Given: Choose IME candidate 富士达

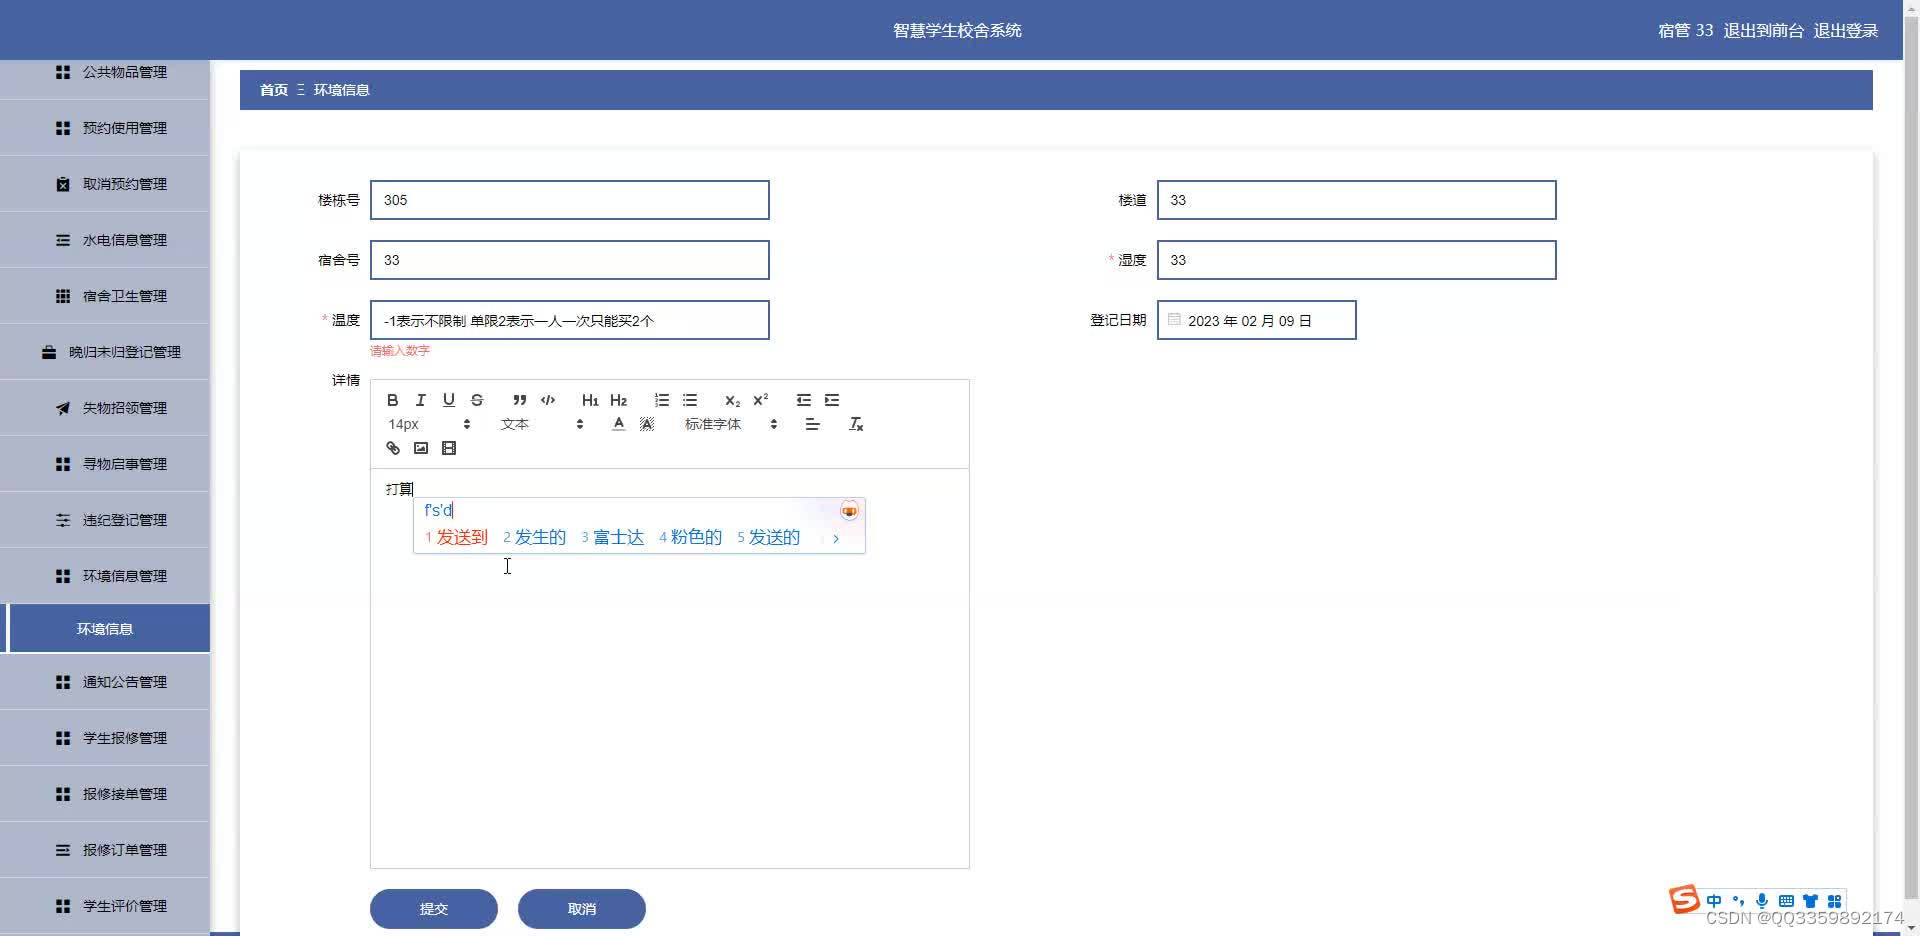Looking at the screenshot, I should pyautogui.click(x=613, y=537).
